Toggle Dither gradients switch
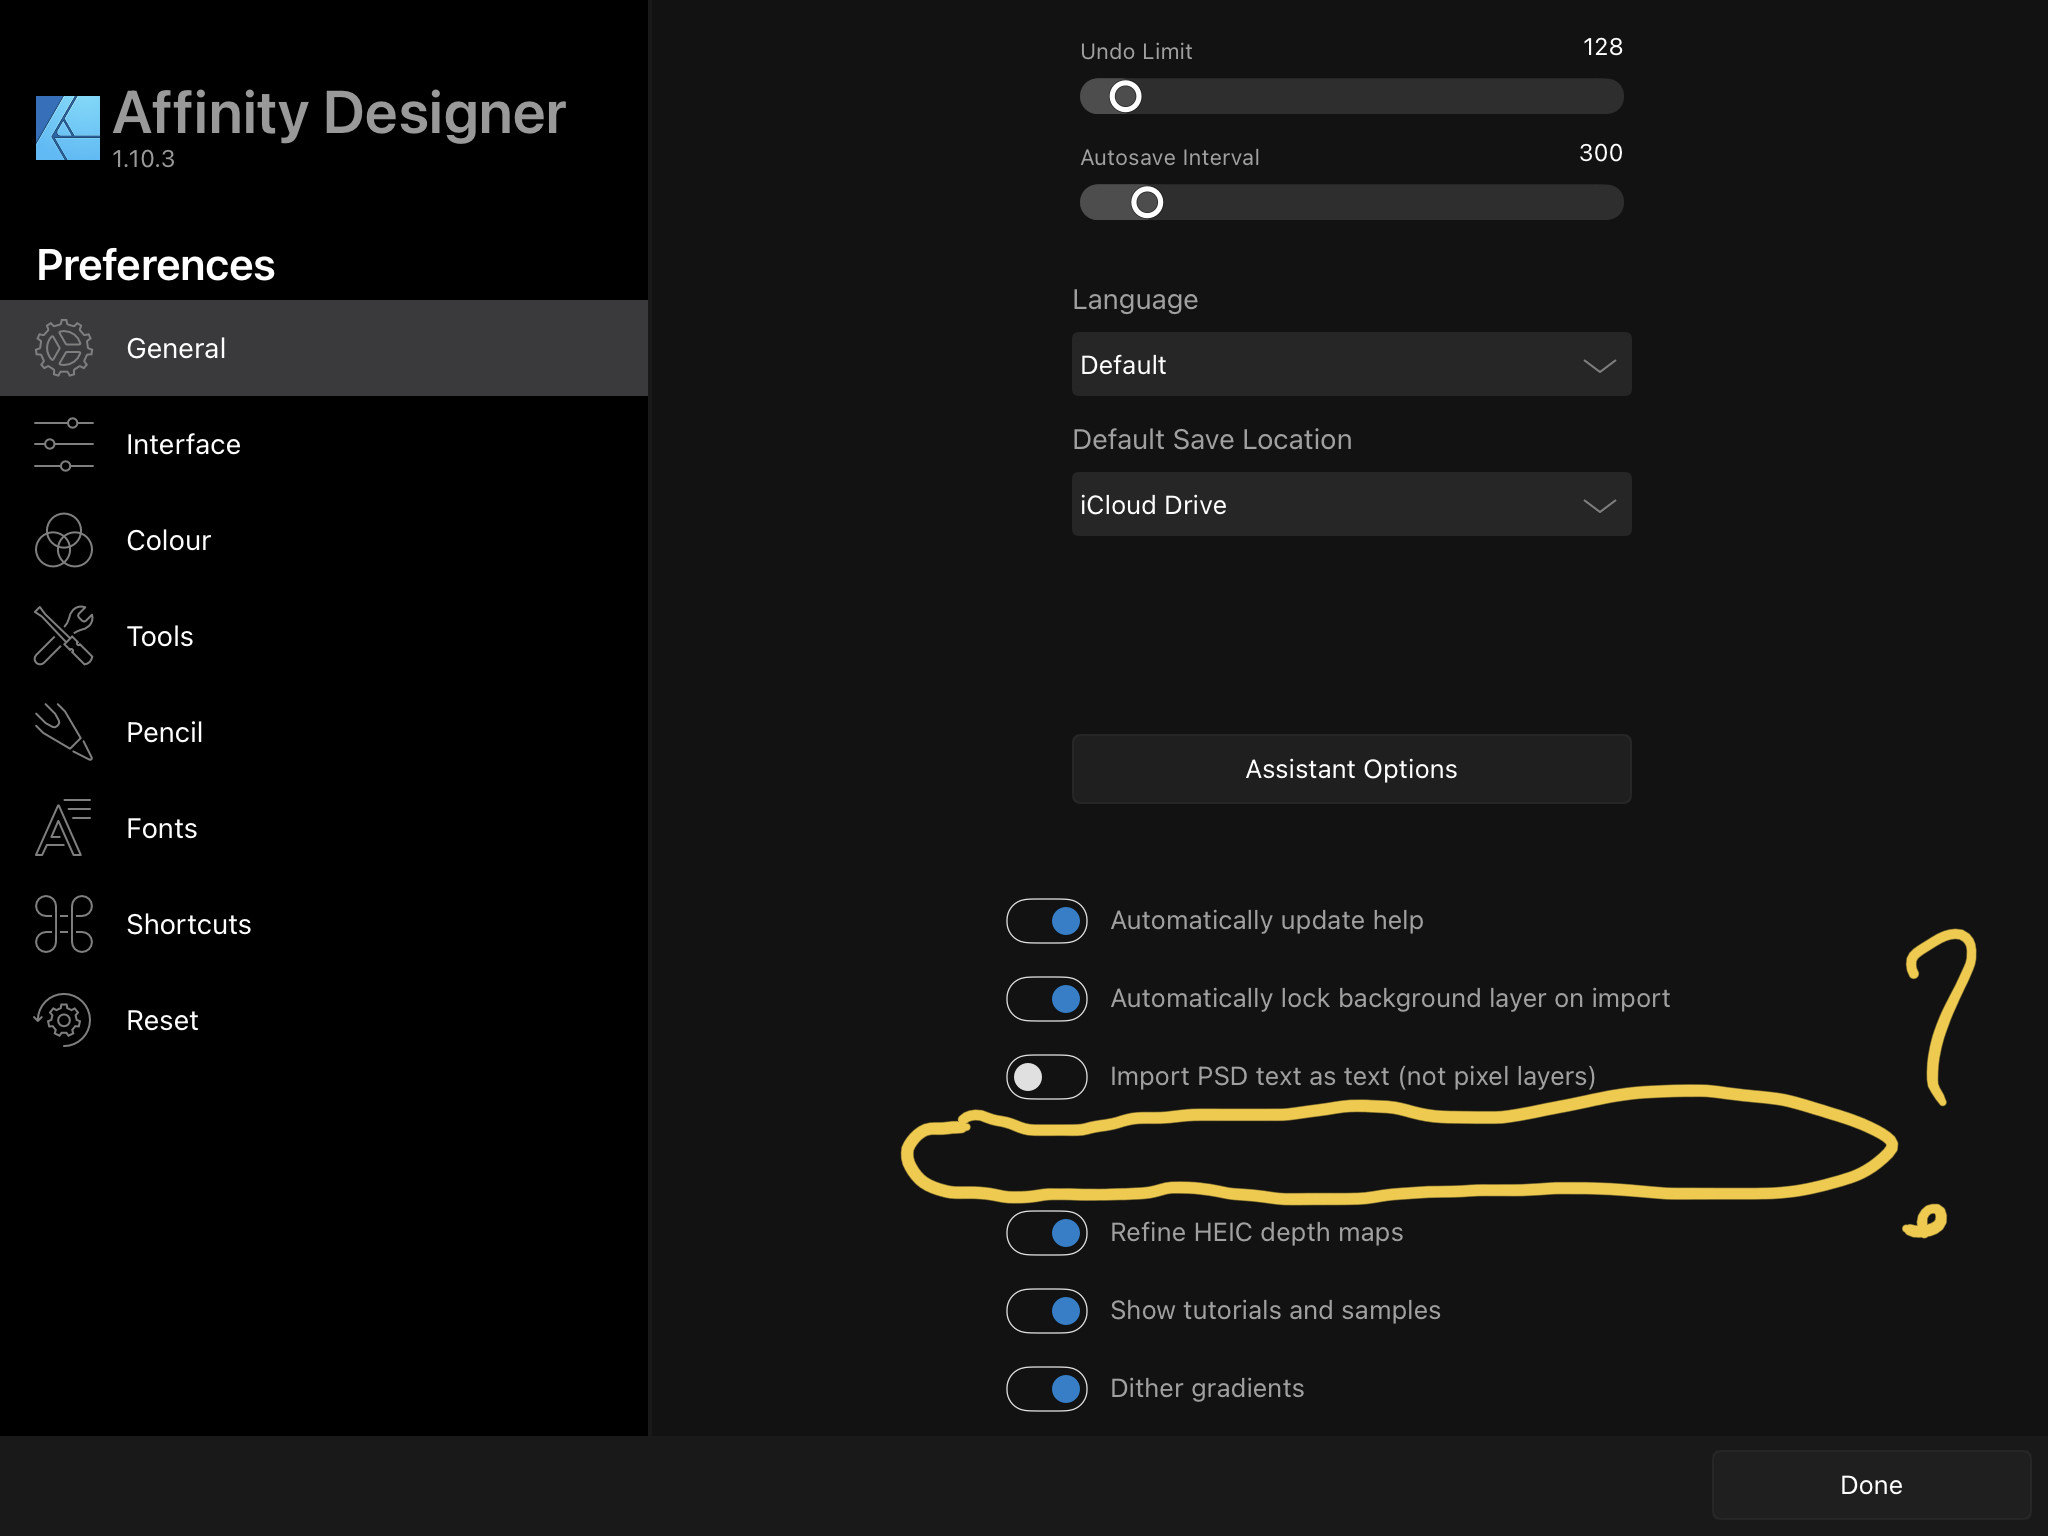2048x1536 pixels. pyautogui.click(x=1047, y=1389)
